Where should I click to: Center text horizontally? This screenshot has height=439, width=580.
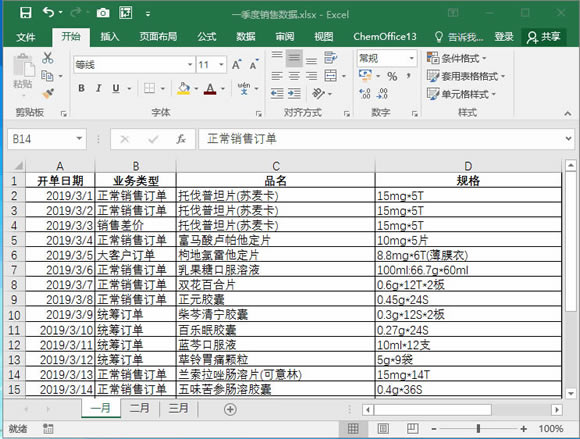pos(294,76)
